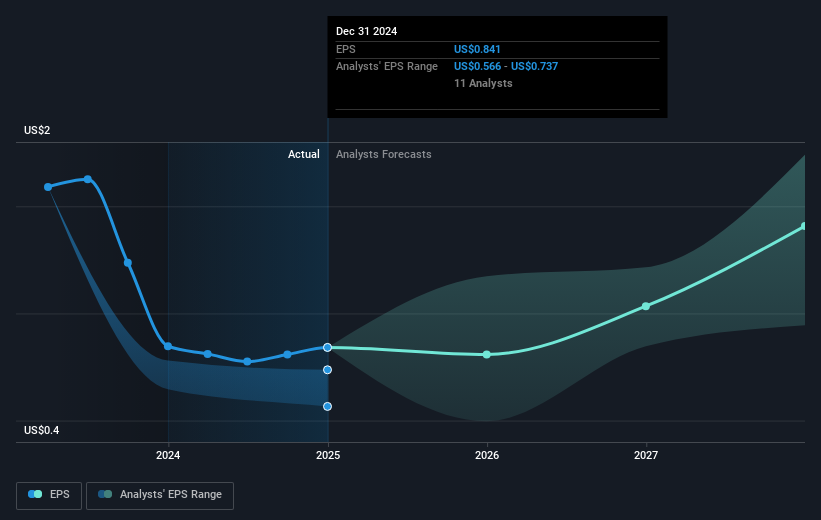Click the 2026 x-axis label

tap(487, 455)
